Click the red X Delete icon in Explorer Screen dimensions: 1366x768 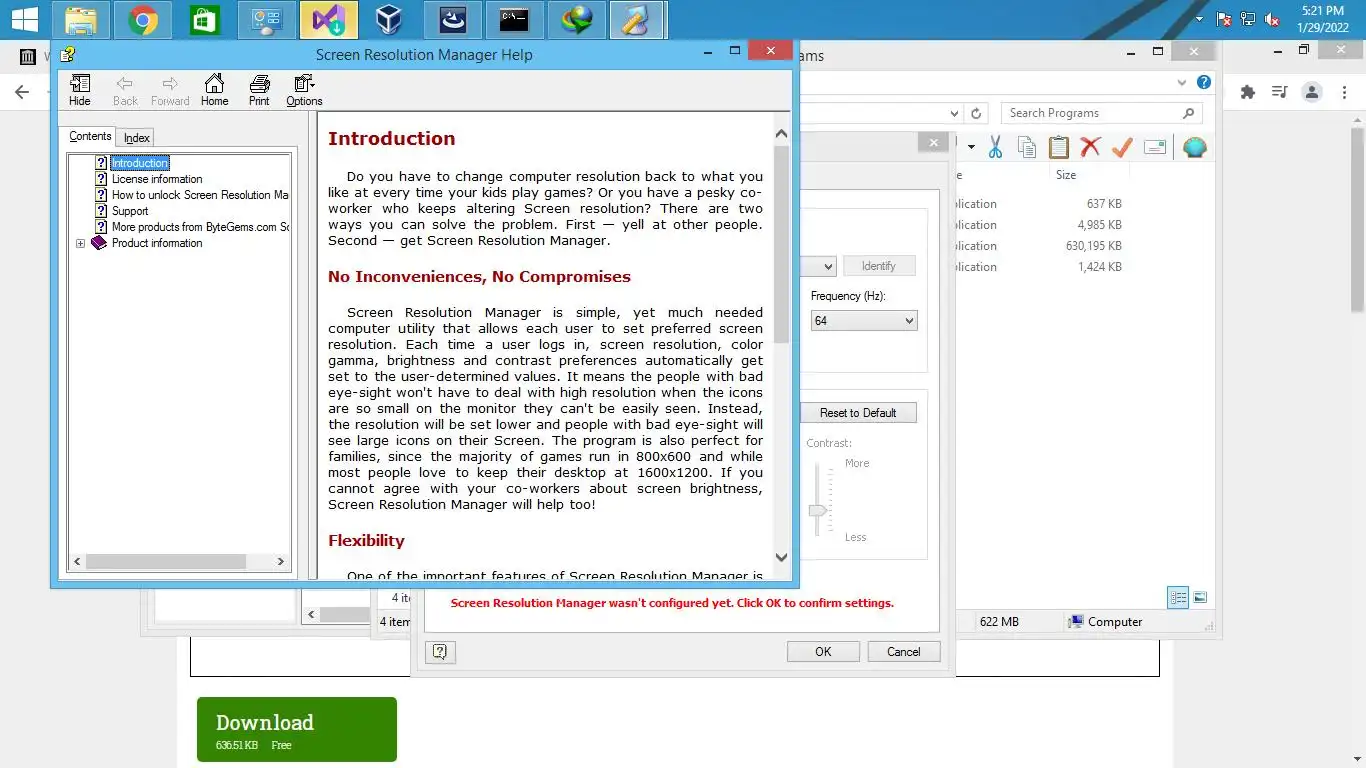[x=1091, y=148]
